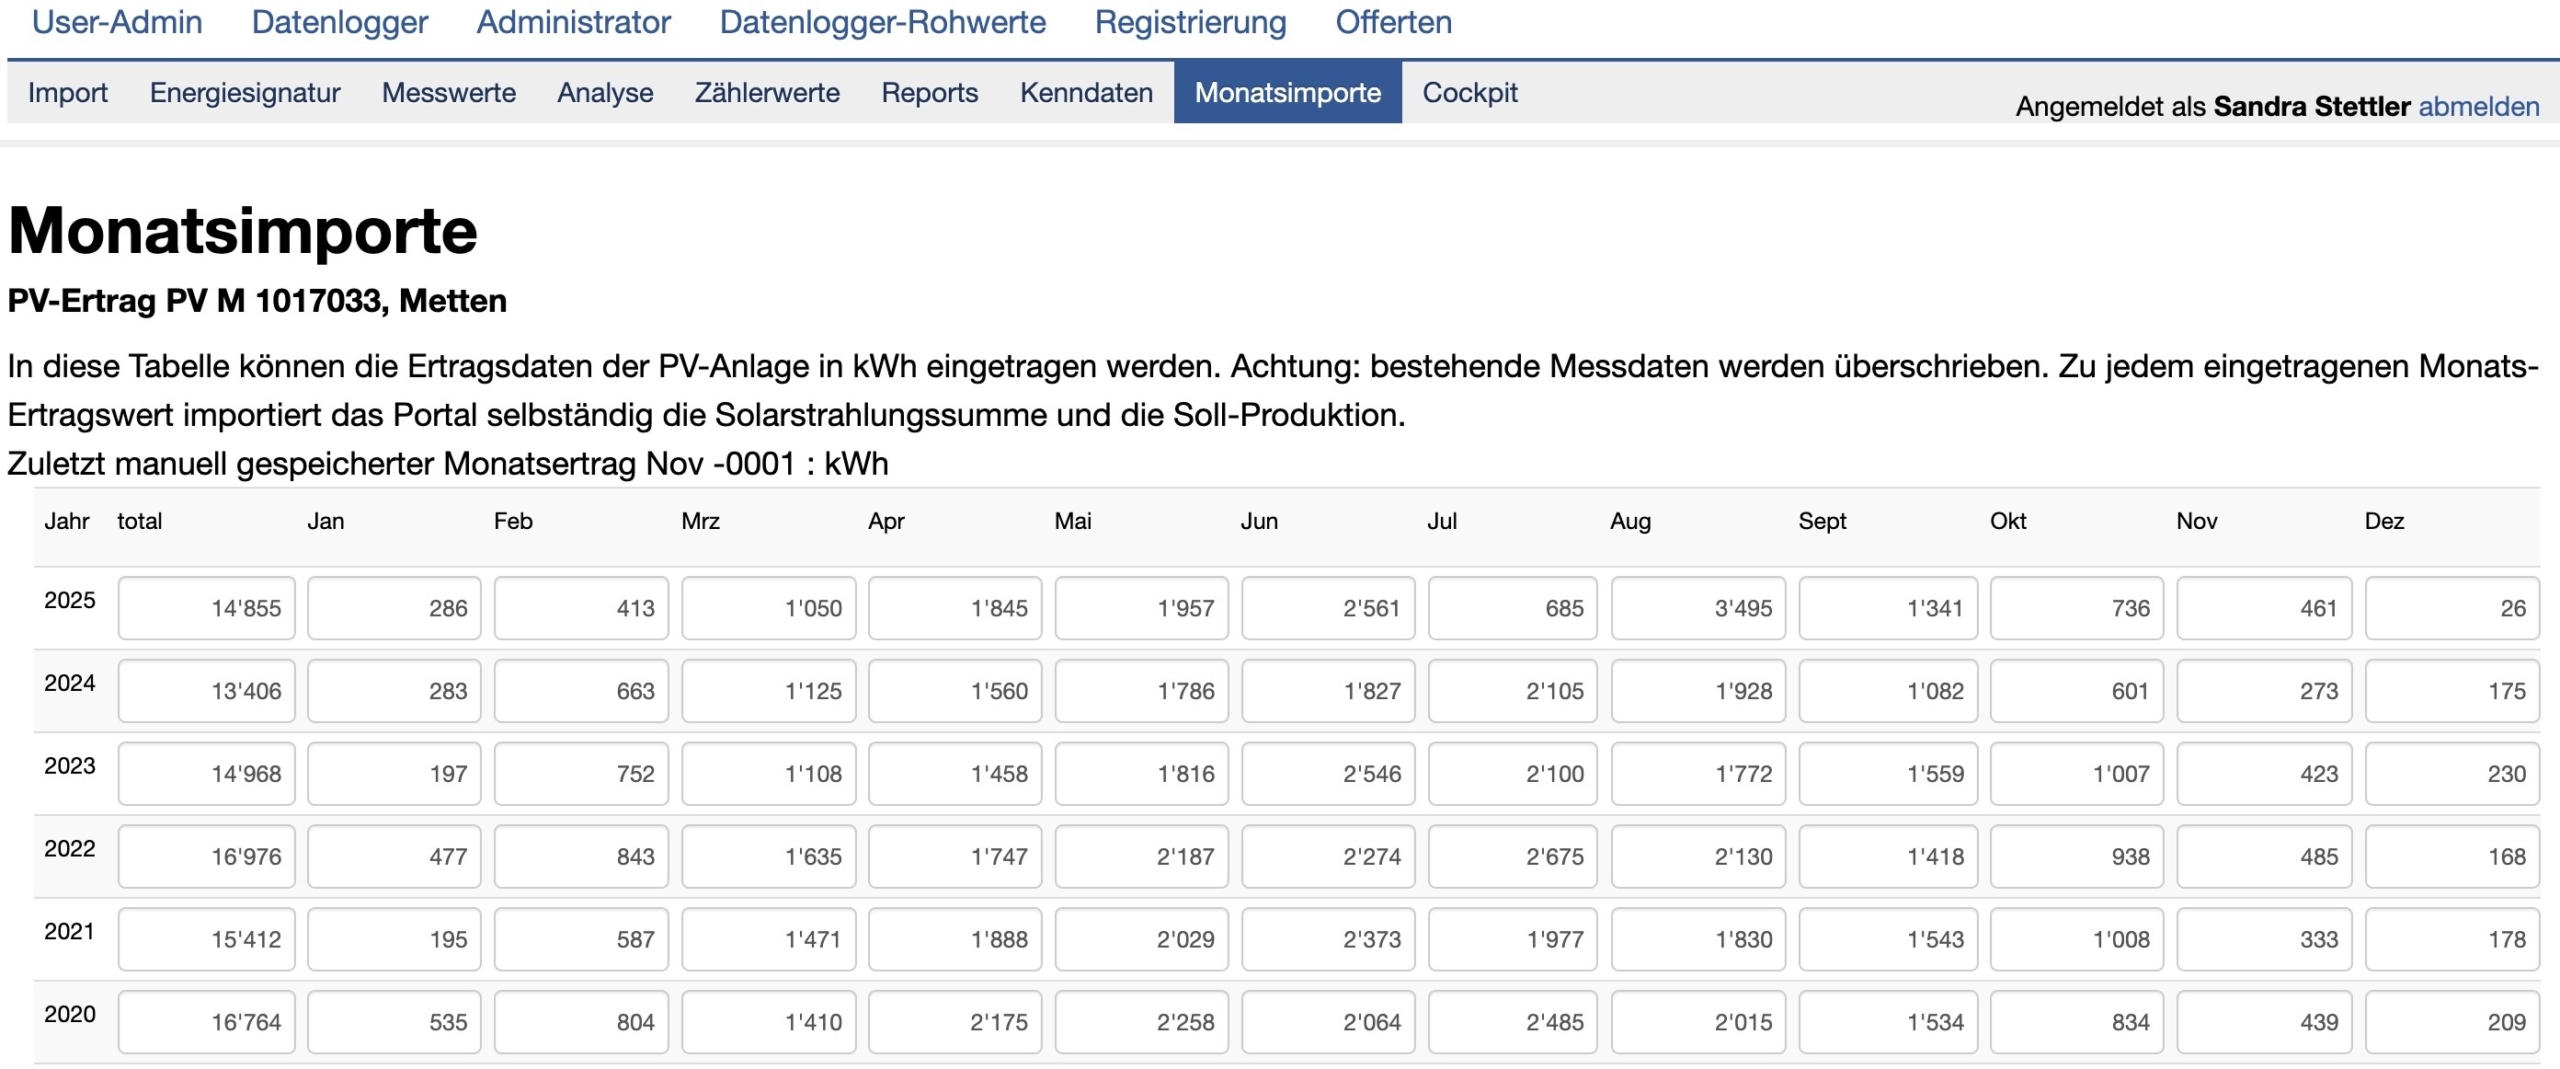Viewport: 2560px width, 1069px height.
Task: Open the Offerten menu item
Action: pos(1393,22)
